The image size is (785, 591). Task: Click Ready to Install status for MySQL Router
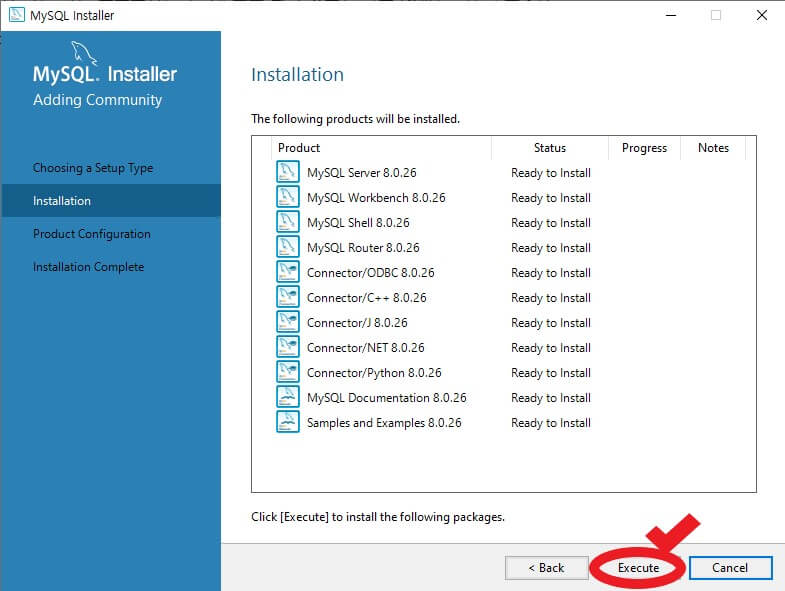pos(551,248)
